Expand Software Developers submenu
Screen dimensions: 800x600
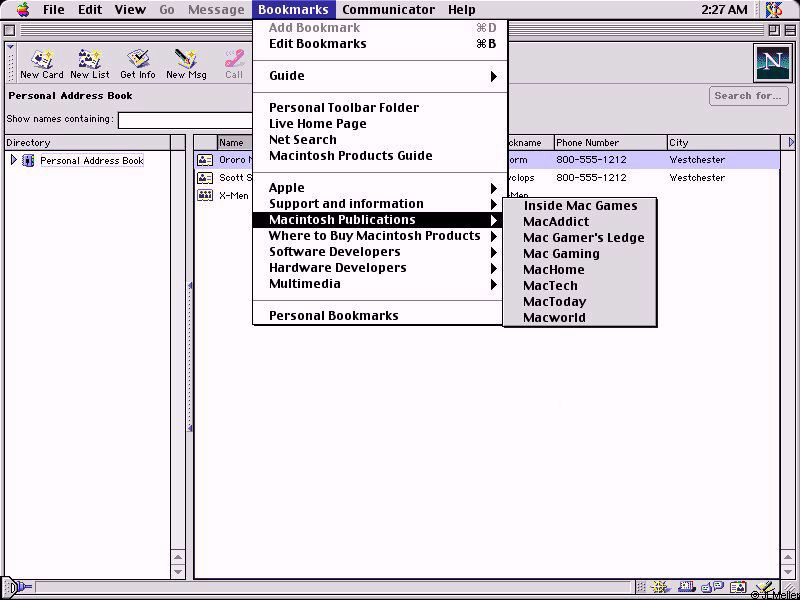pos(493,252)
